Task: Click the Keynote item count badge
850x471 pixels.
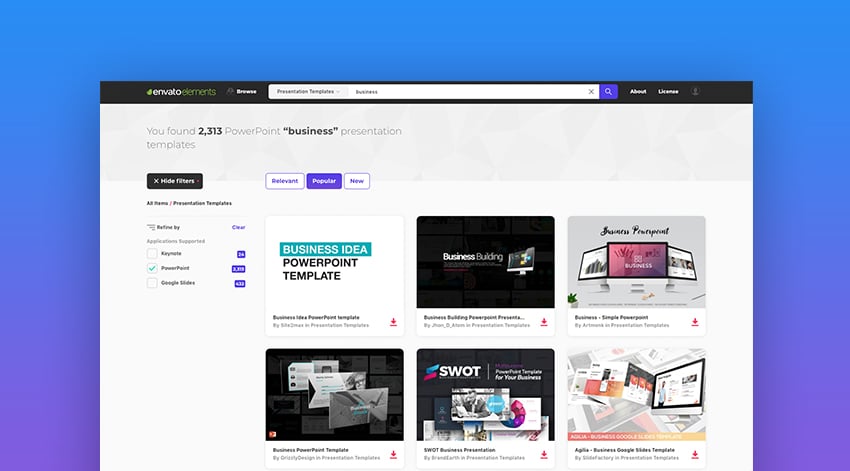Action: 241,254
